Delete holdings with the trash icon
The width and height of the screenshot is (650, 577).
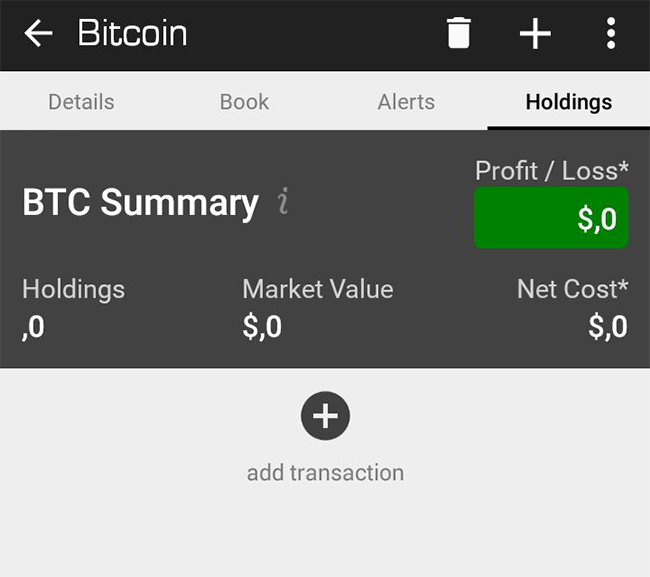click(458, 33)
